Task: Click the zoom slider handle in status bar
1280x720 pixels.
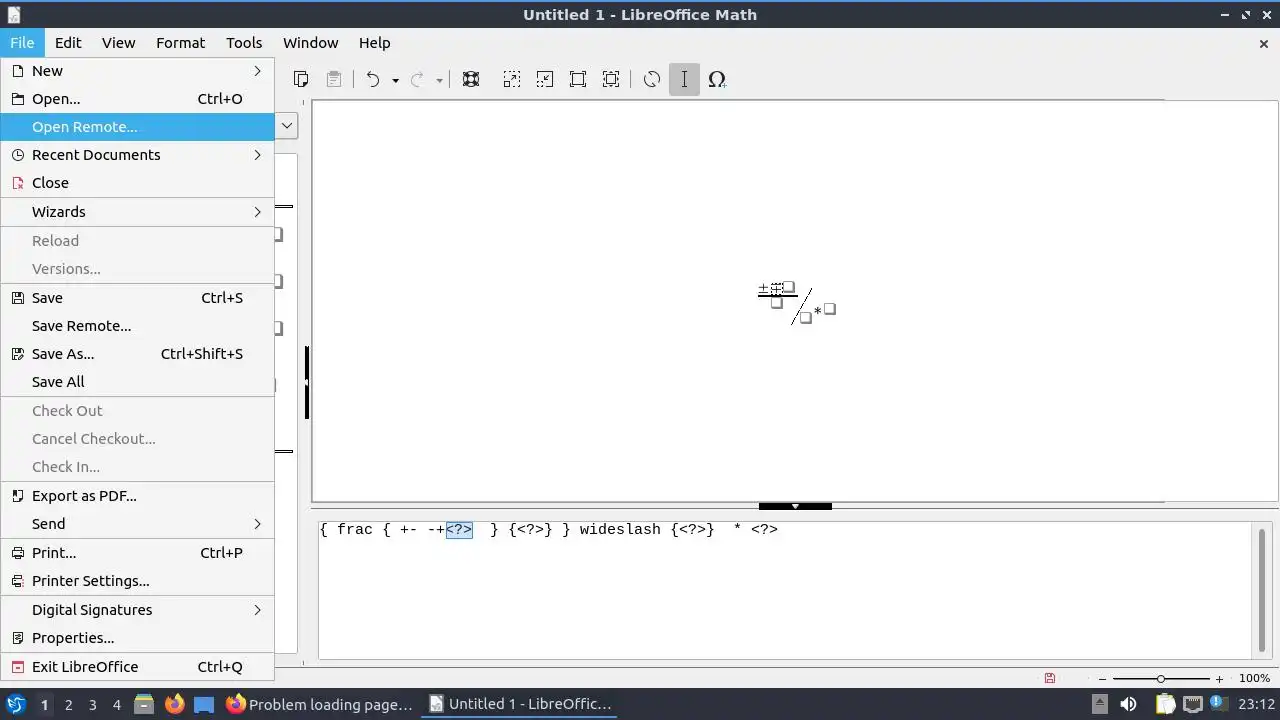Action: pyautogui.click(x=1160, y=679)
